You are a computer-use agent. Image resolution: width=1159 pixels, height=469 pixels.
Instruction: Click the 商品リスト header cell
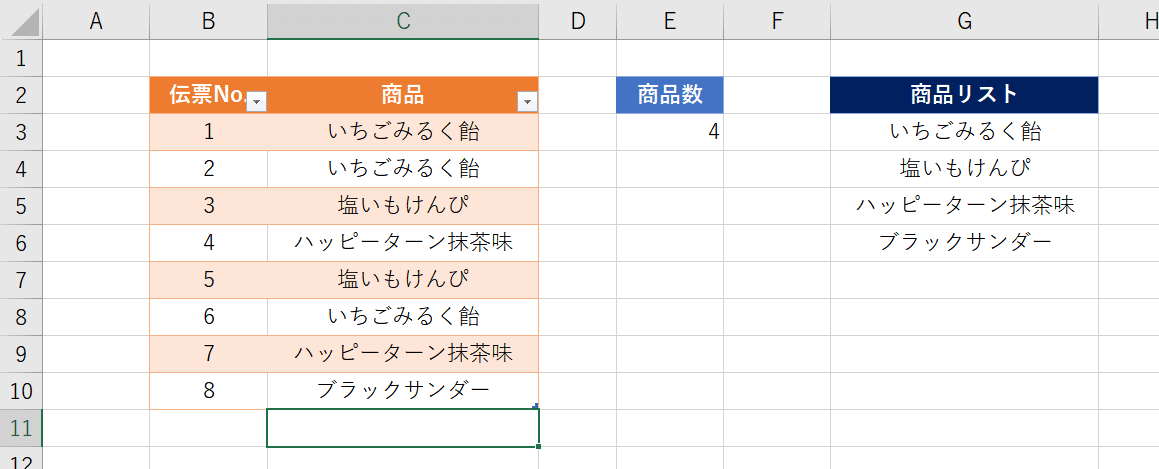[964, 95]
